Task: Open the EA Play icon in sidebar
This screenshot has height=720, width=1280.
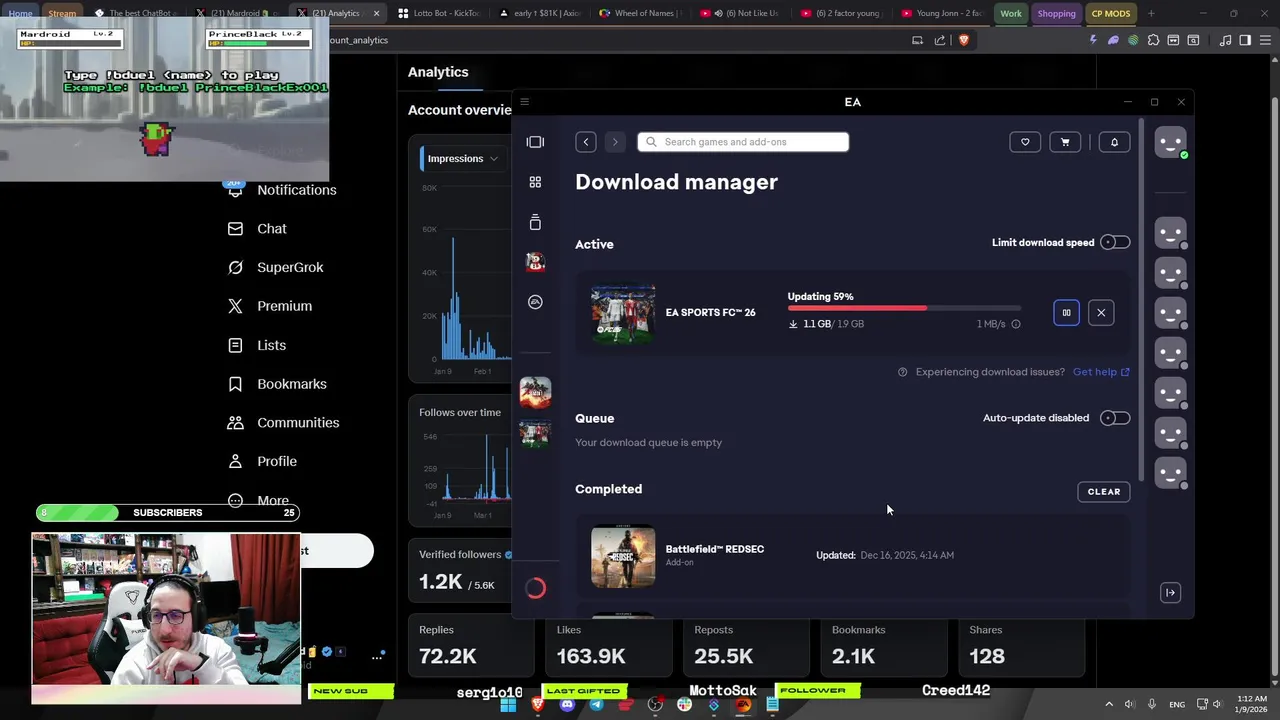Action: coord(535,302)
